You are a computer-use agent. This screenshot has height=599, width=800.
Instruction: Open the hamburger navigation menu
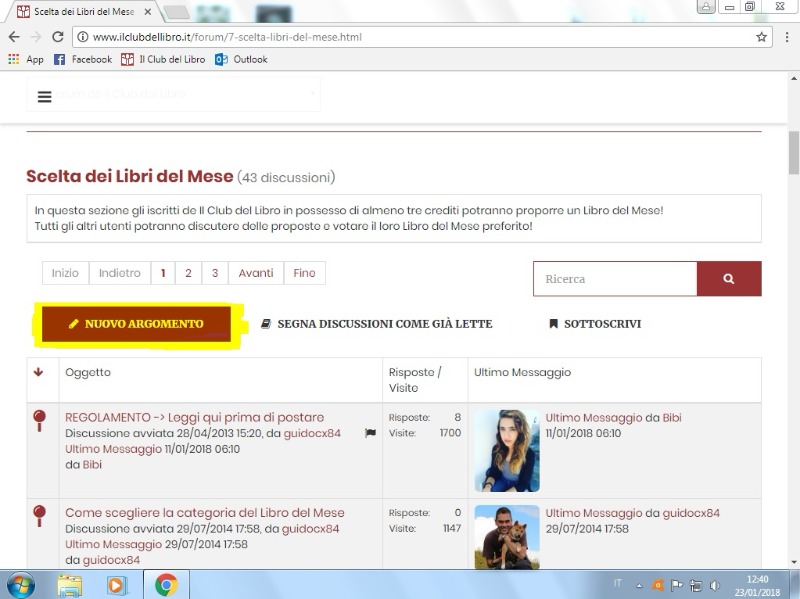(x=44, y=97)
